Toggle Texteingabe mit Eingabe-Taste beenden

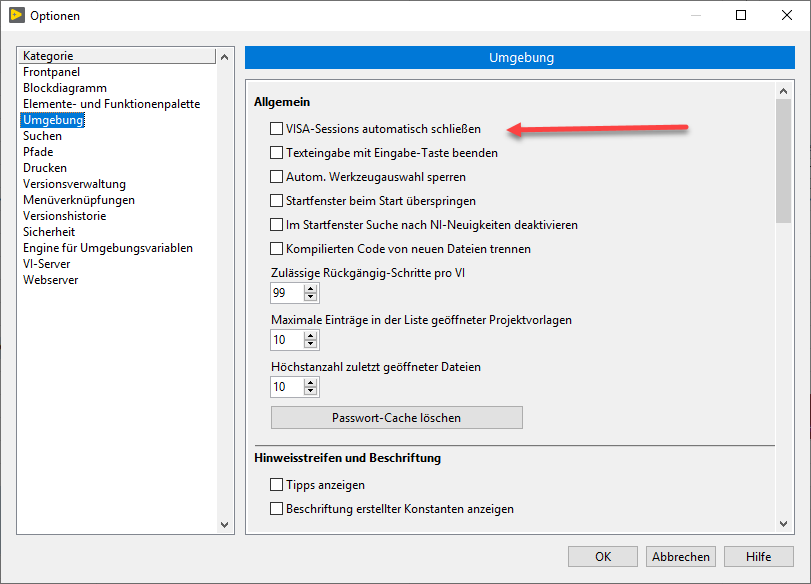click(x=277, y=153)
